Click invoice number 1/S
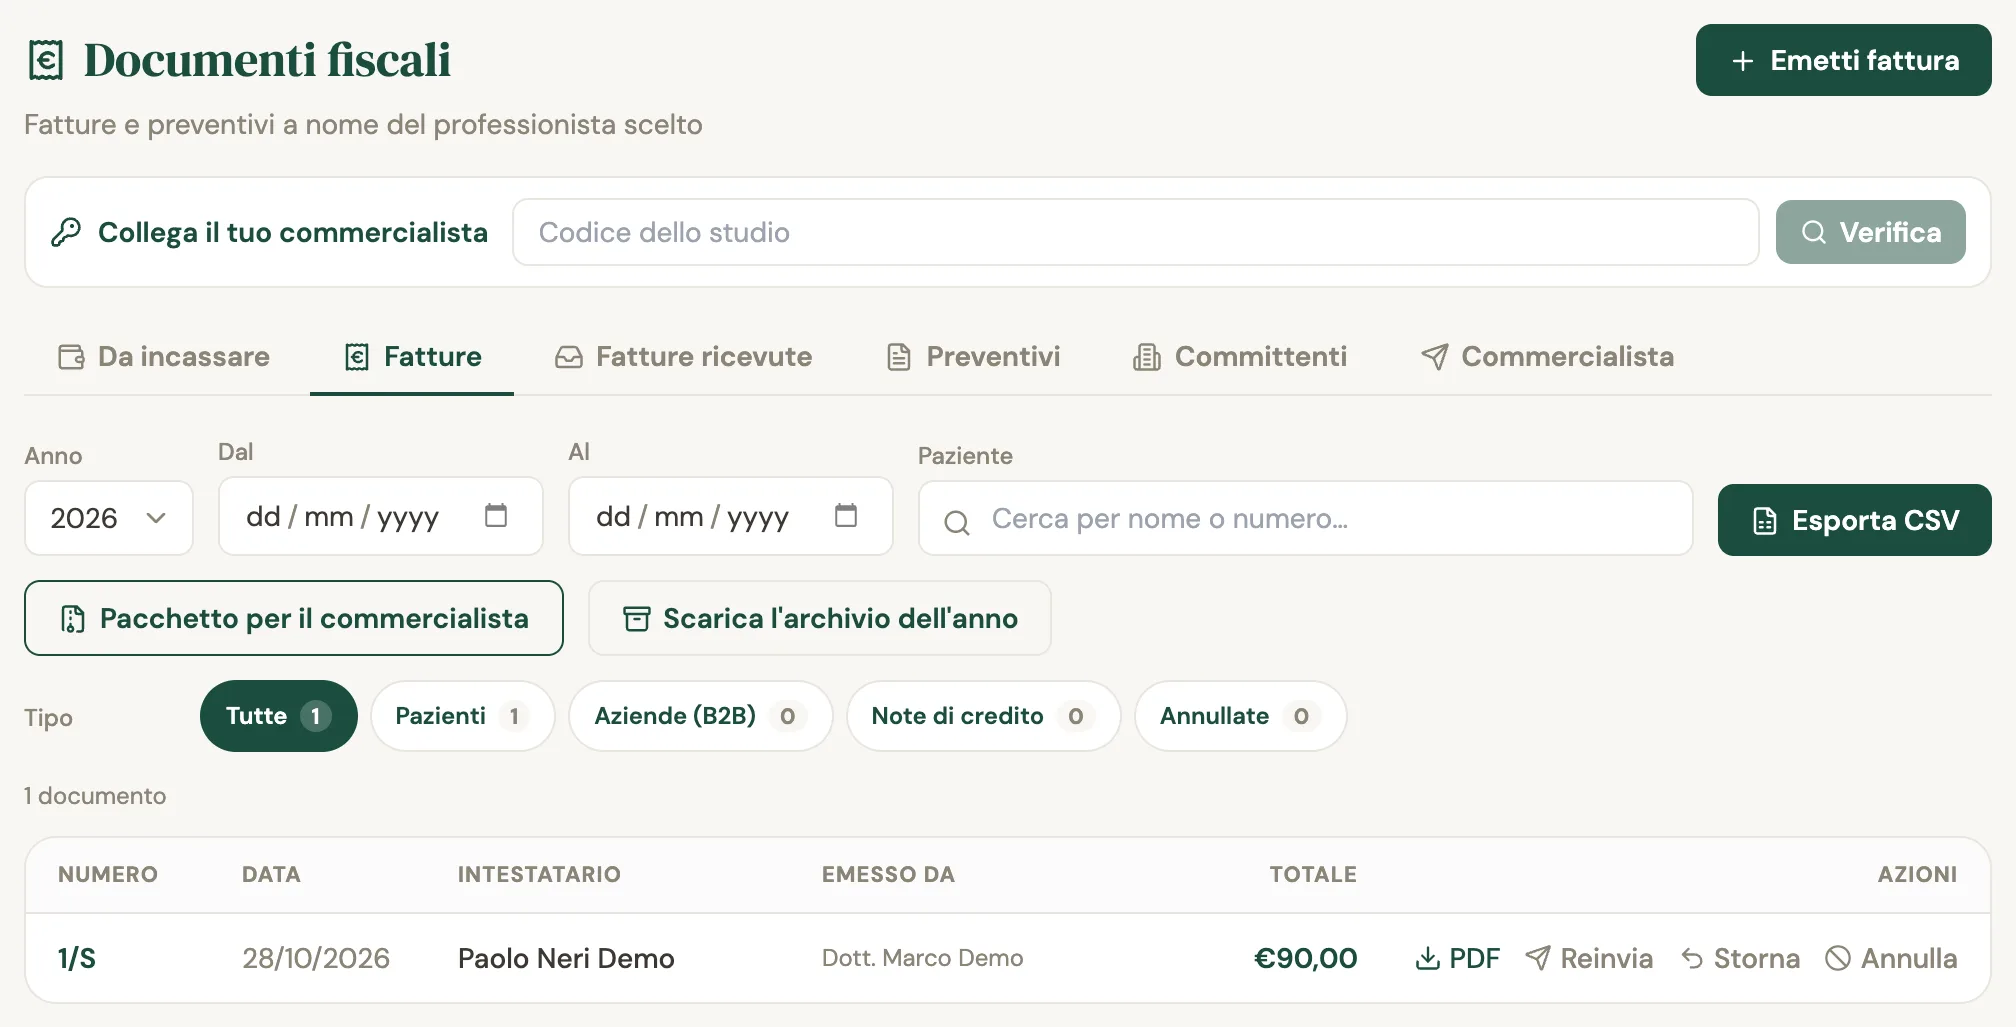This screenshot has height=1027, width=2016. 77,958
